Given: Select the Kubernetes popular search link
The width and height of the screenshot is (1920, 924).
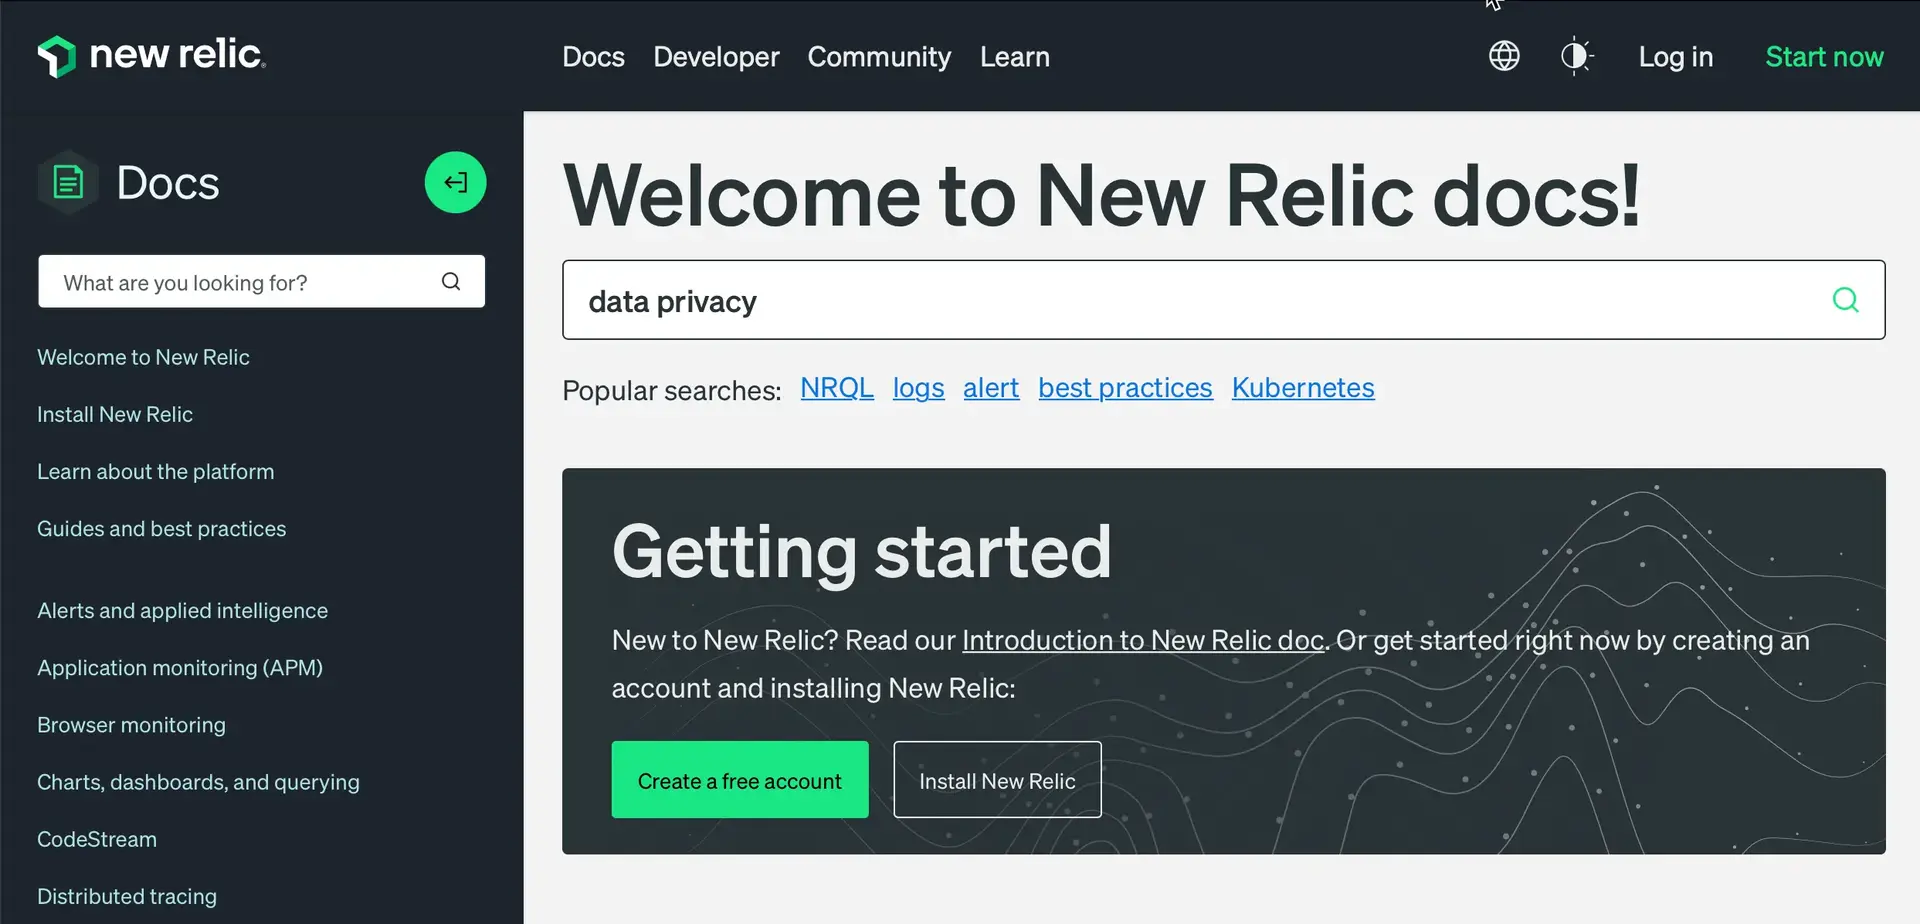Looking at the screenshot, I should 1302,388.
